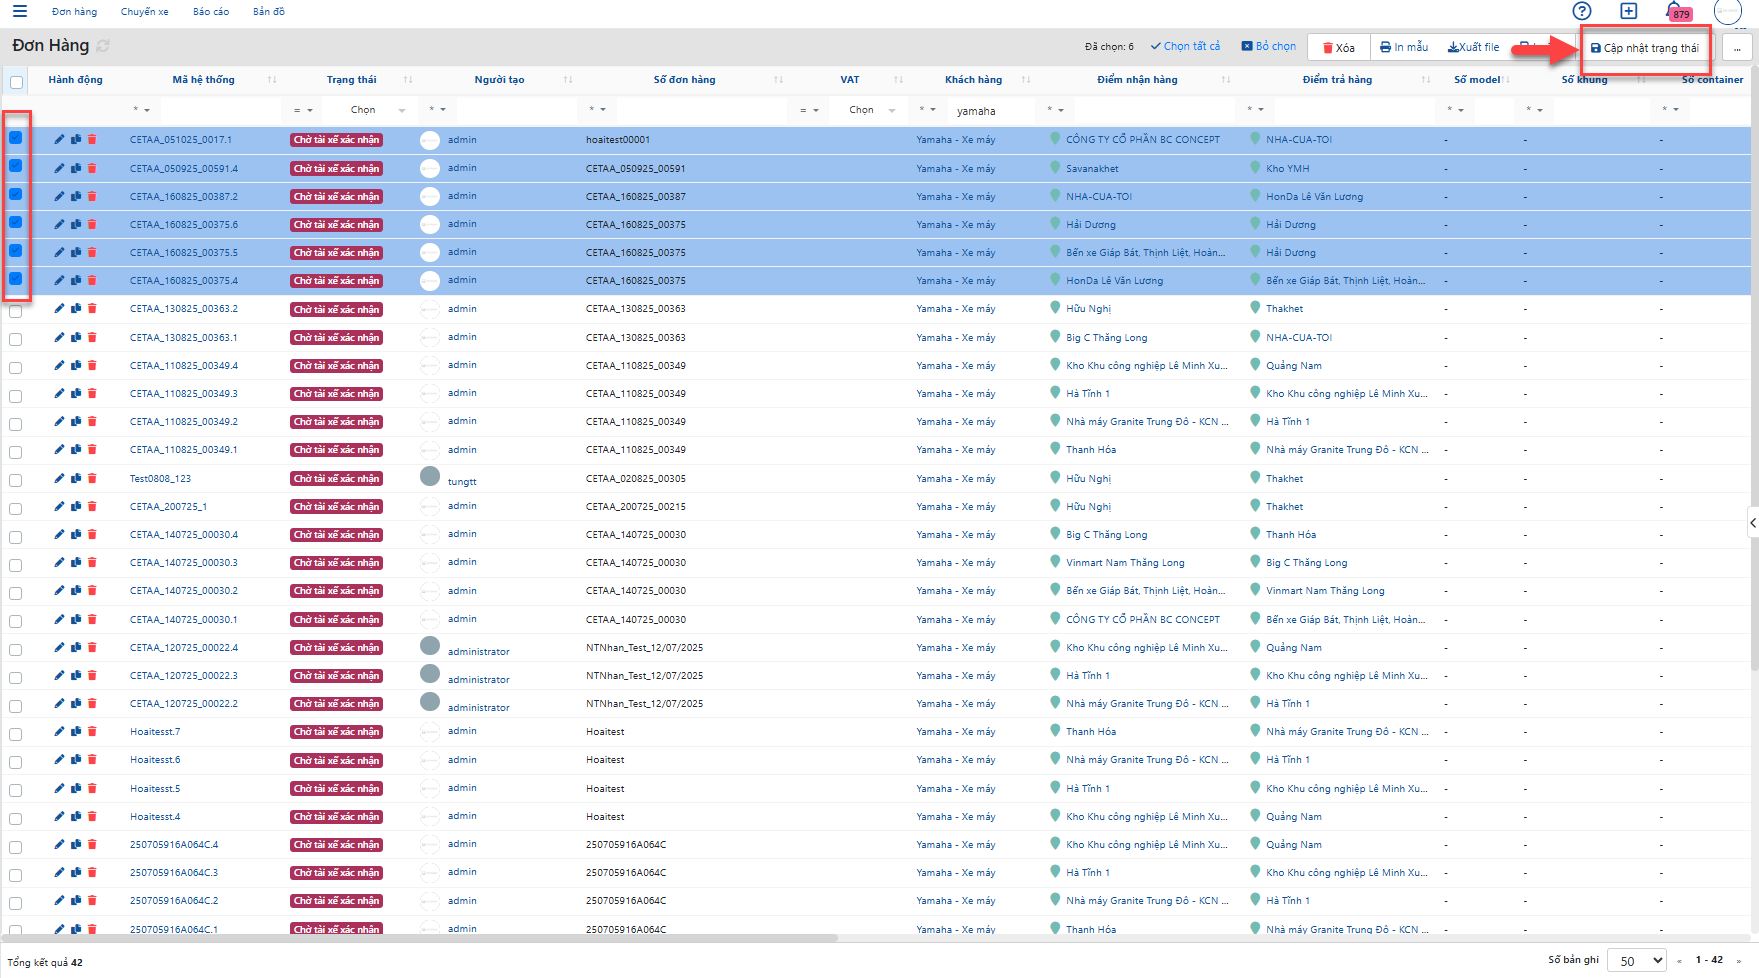Click Khách hàng filter field containing yamaha
The image size is (1759, 978).
(x=990, y=111)
